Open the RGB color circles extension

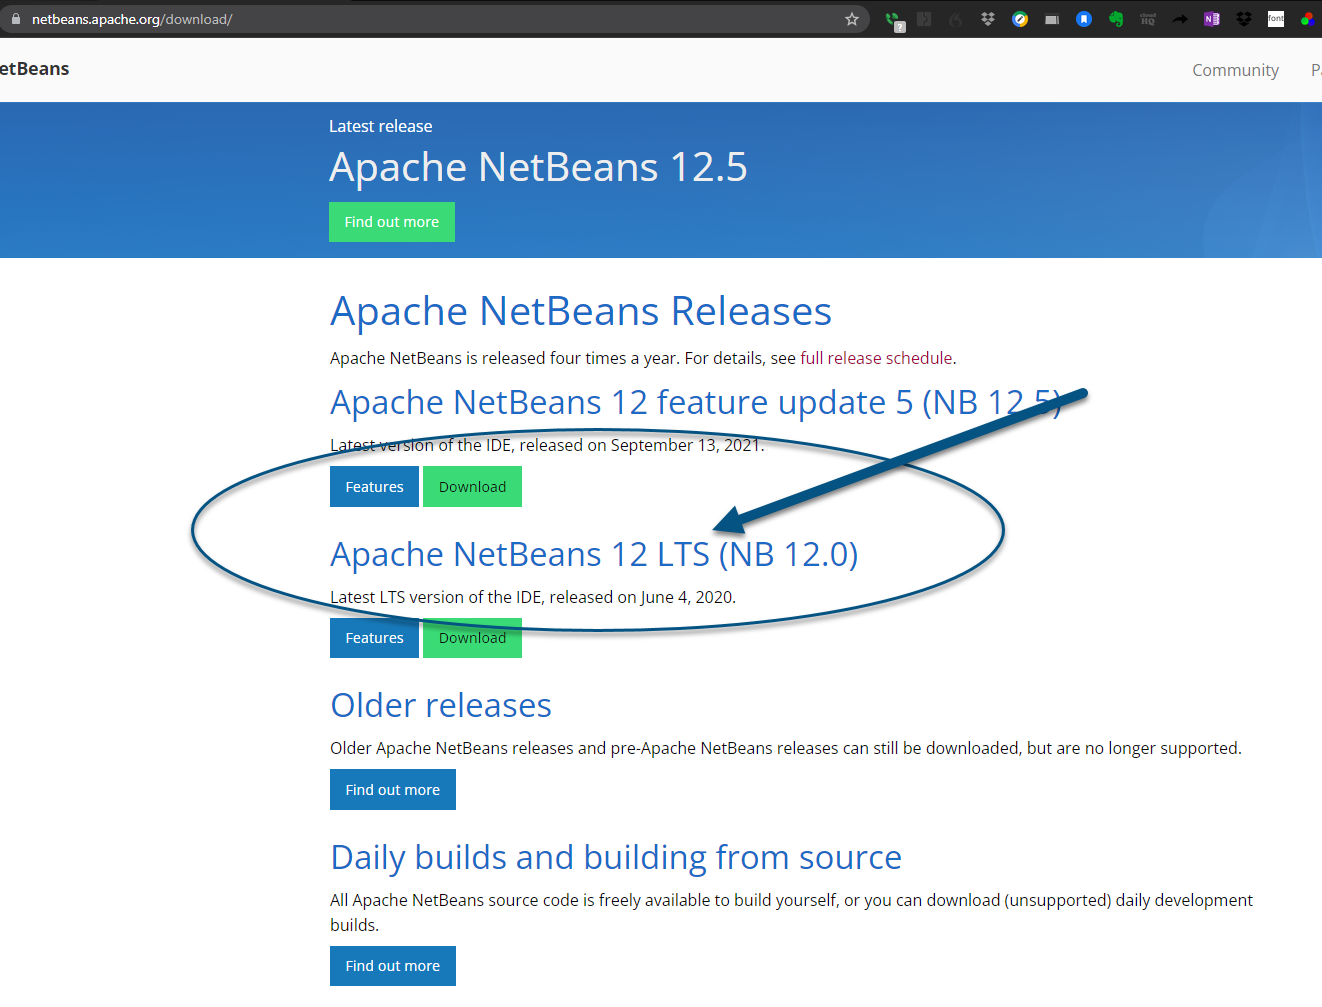[x=1307, y=19]
